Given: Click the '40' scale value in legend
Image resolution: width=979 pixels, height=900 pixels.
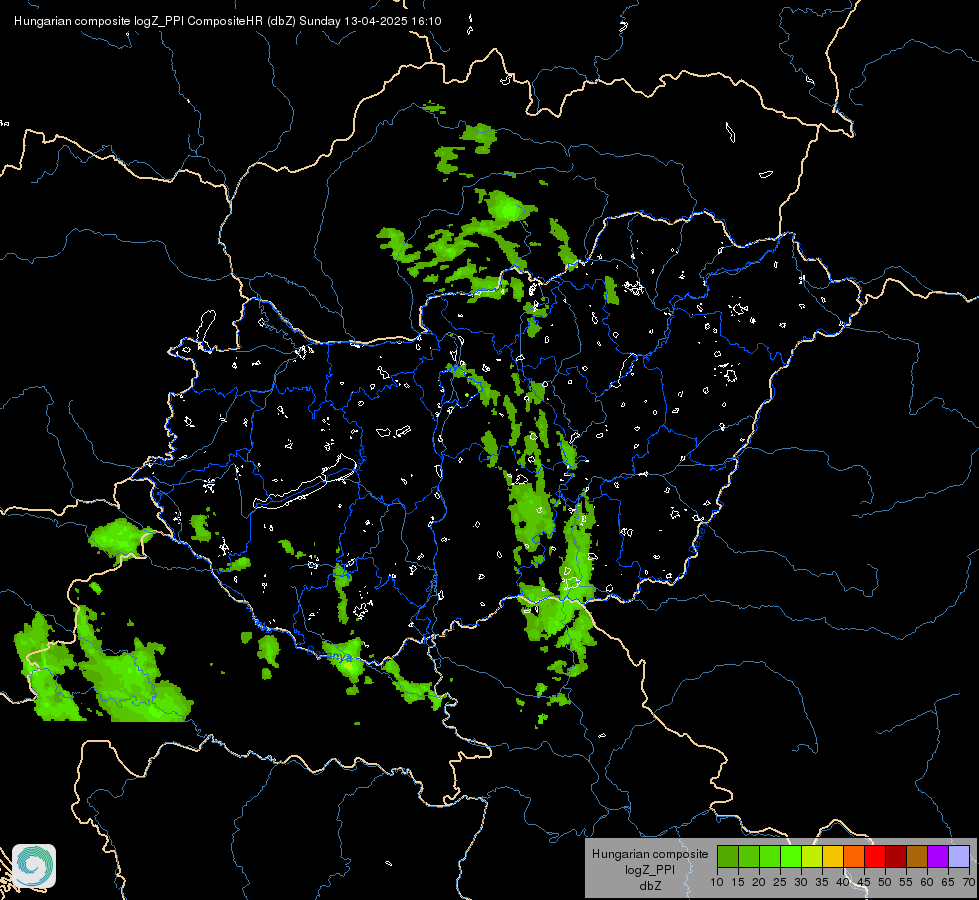Looking at the screenshot, I should click(843, 883).
